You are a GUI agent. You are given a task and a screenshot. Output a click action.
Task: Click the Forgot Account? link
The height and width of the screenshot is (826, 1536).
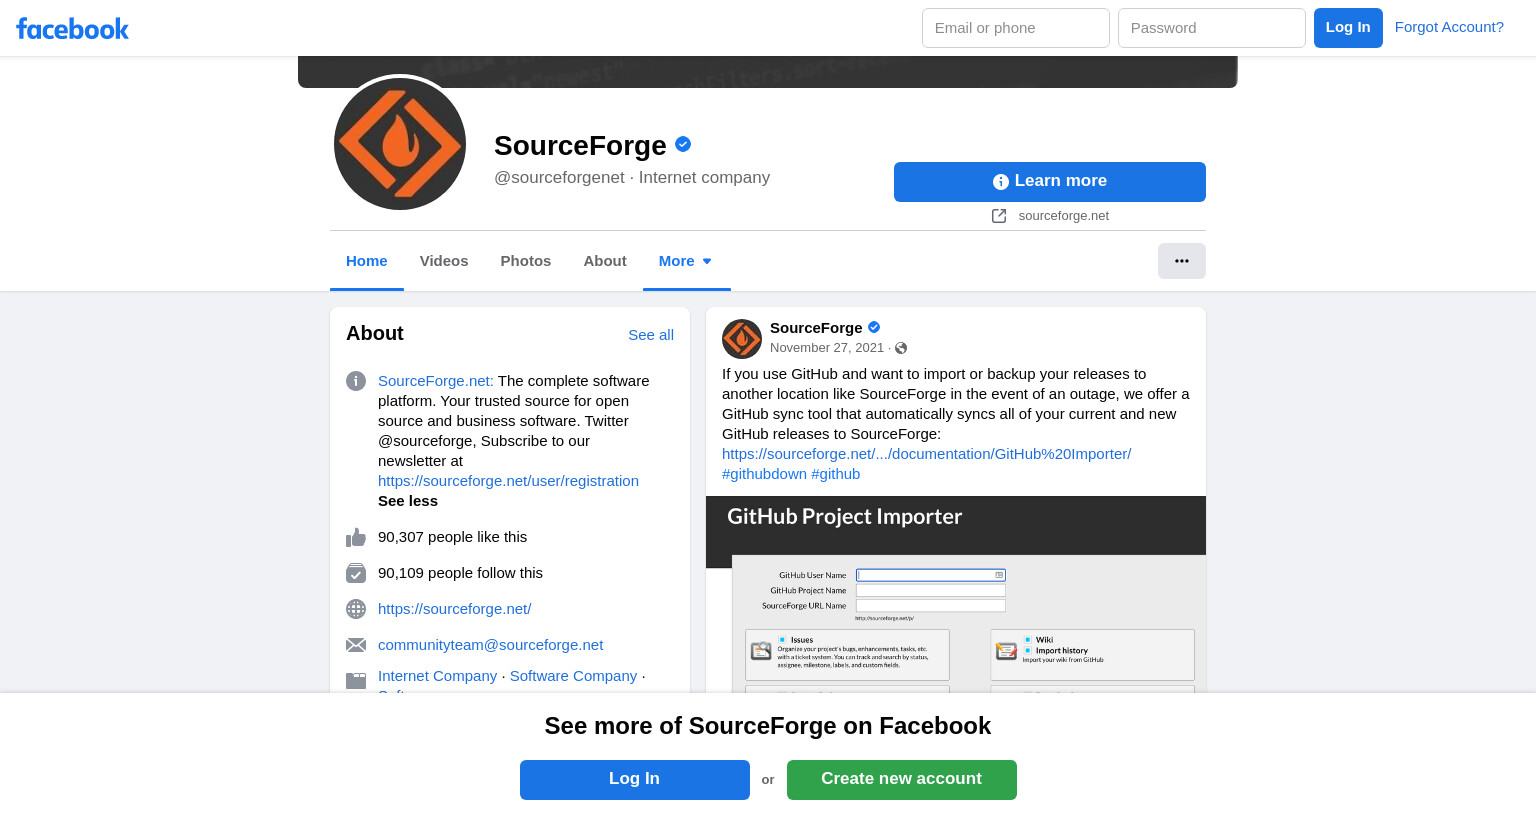[x=1449, y=27]
